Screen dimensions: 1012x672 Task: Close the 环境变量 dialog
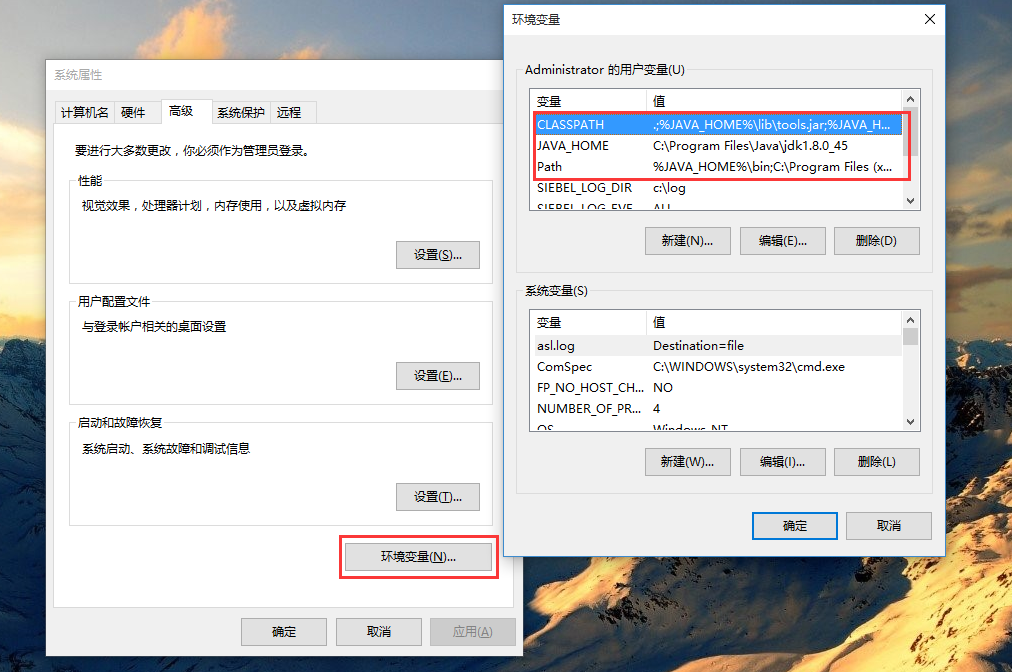point(929,19)
